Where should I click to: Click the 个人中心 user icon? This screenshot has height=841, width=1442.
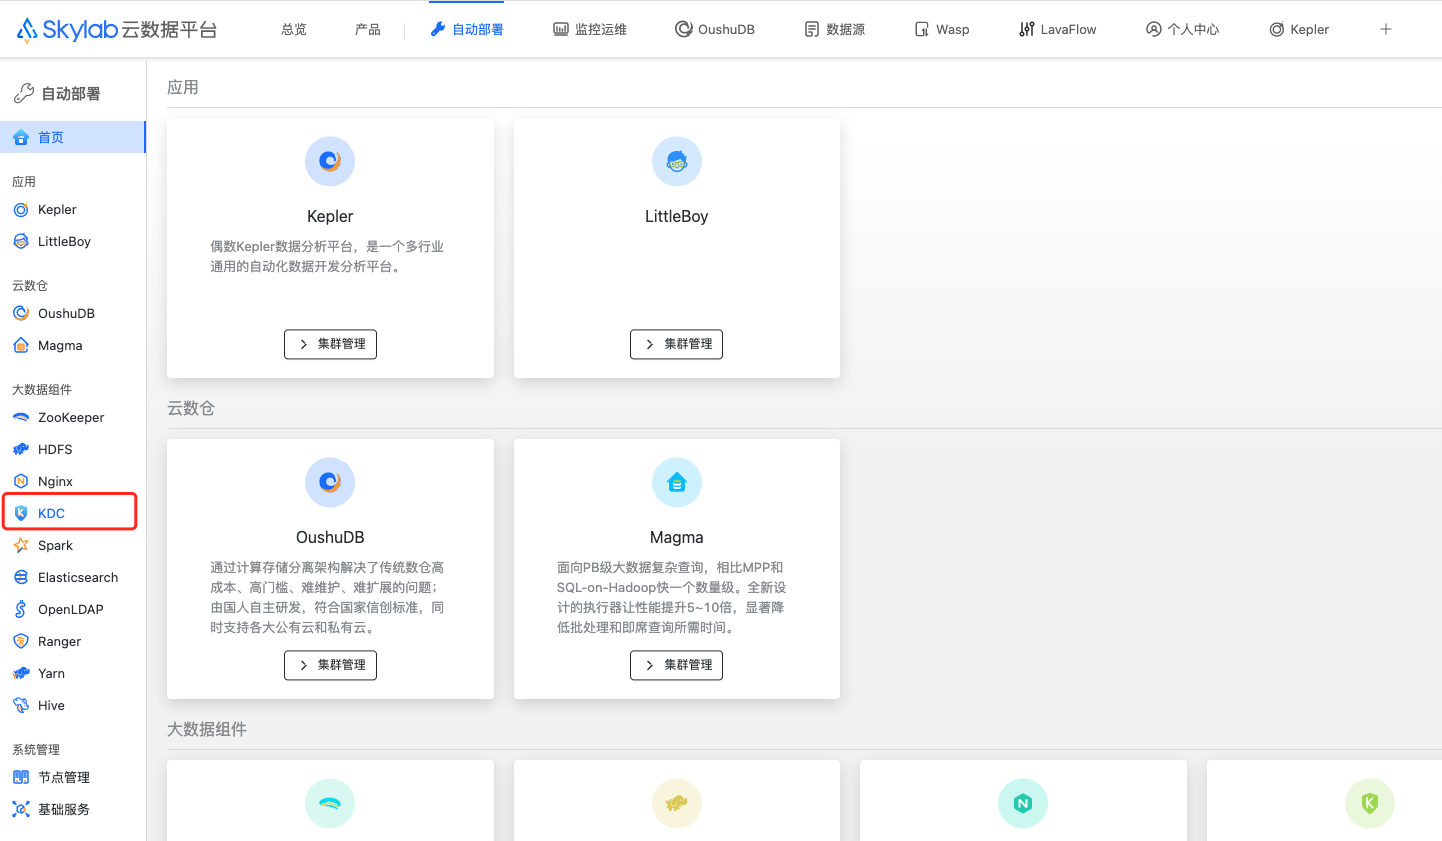point(1154,30)
